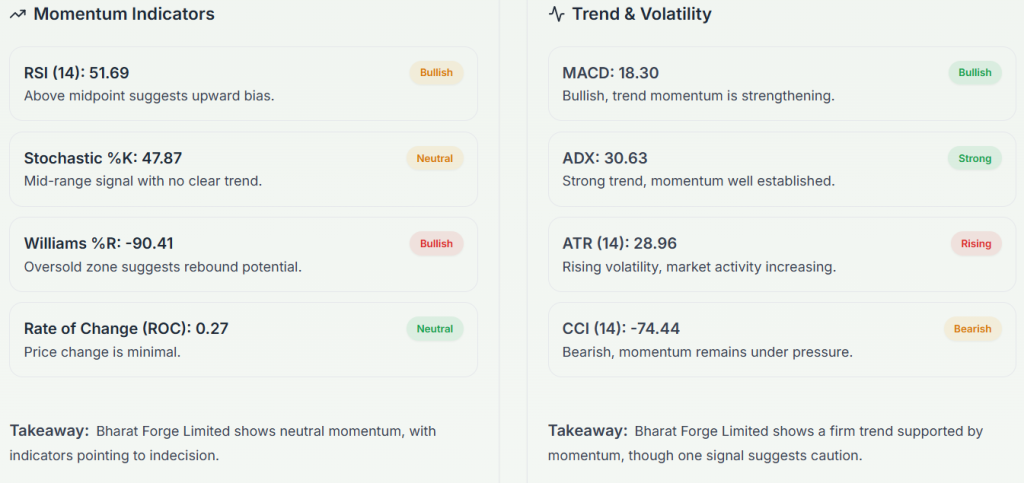Screen dimensions: 1024x483
Task: Click the Bearish badge on CCI card
Action: (x=972, y=329)
